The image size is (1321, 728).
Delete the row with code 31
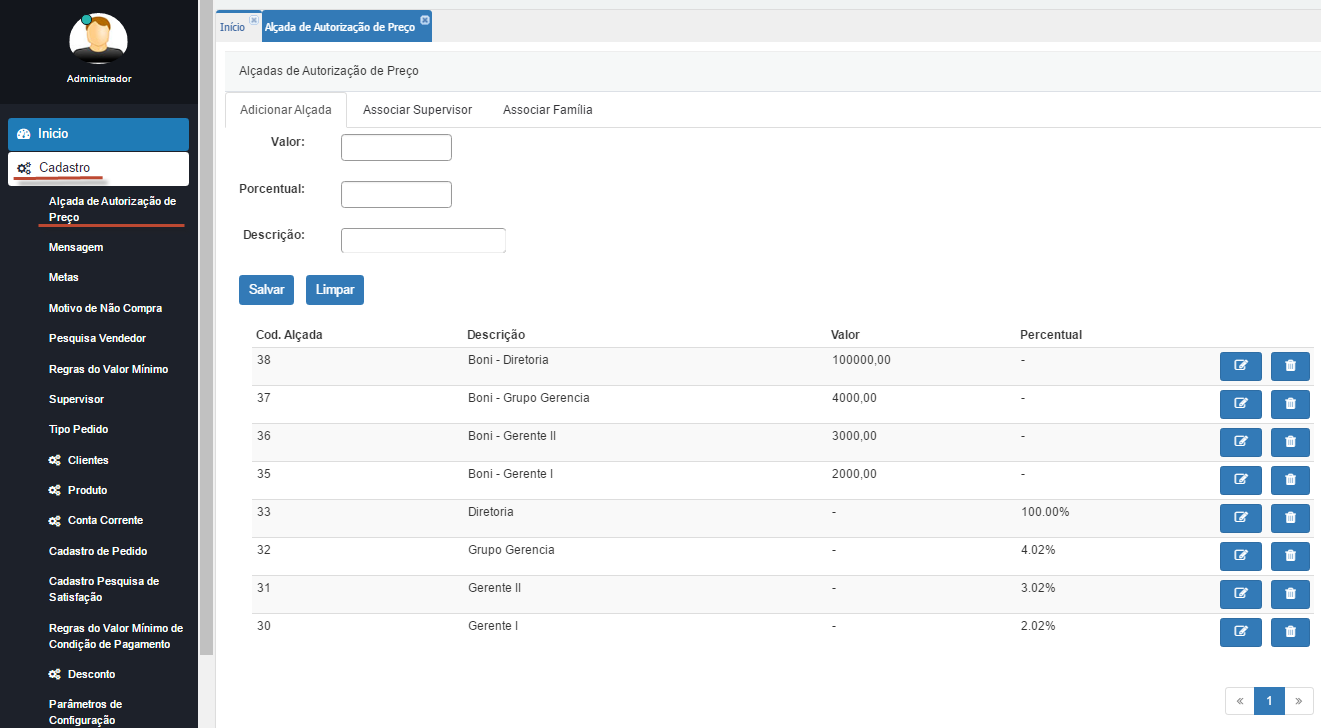1290,594
